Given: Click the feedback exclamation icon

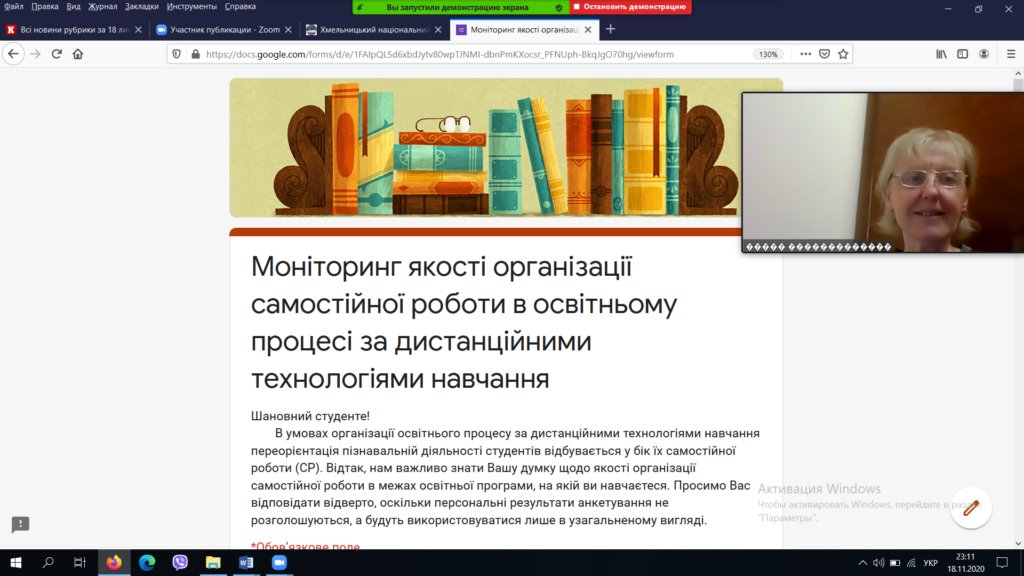Looking at the screenshot, I should point(20,525).
